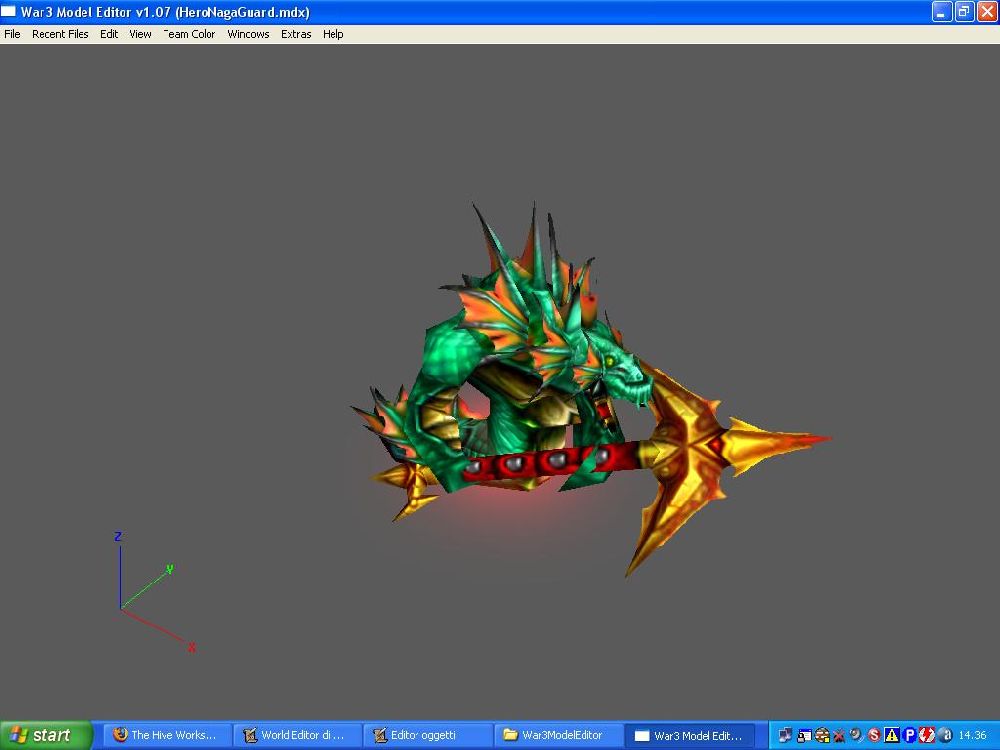Open the Edit menu

coord(109,34)
